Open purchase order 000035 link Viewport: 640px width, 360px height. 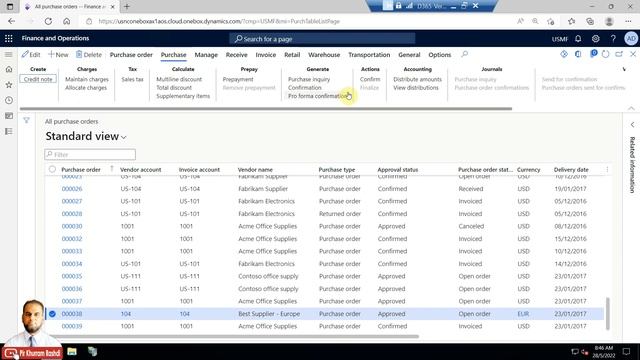tap(72, 276)
